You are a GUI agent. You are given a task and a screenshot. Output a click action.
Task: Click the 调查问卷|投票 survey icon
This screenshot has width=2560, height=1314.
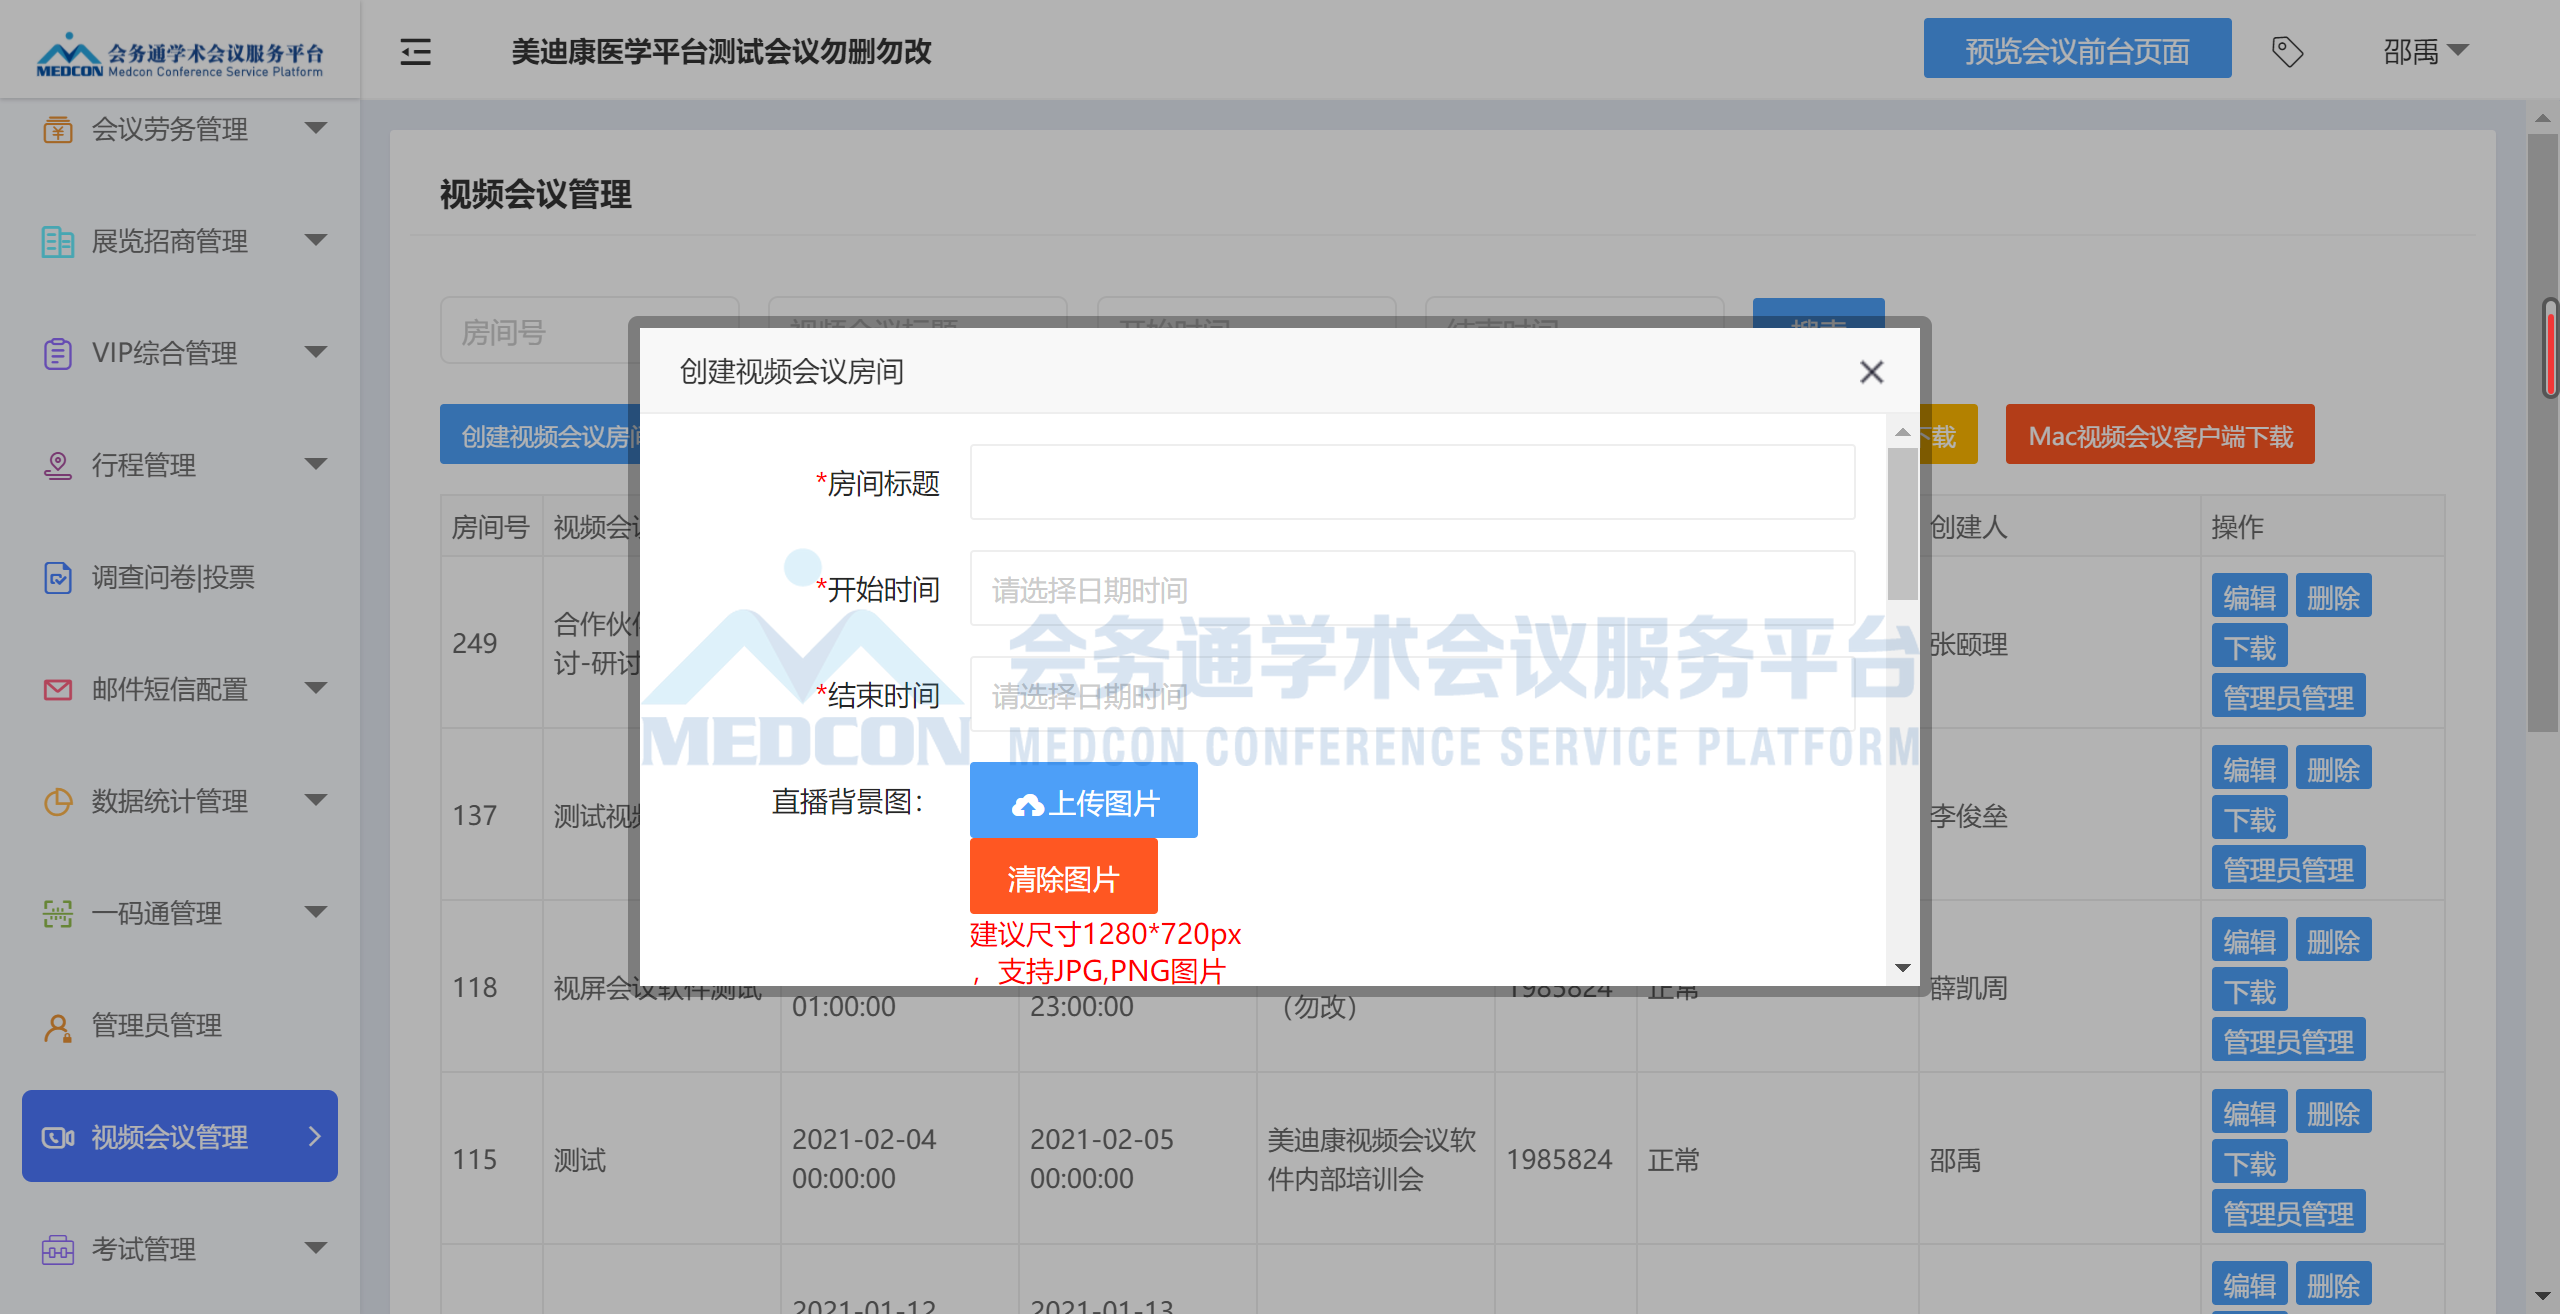point(58,577)
